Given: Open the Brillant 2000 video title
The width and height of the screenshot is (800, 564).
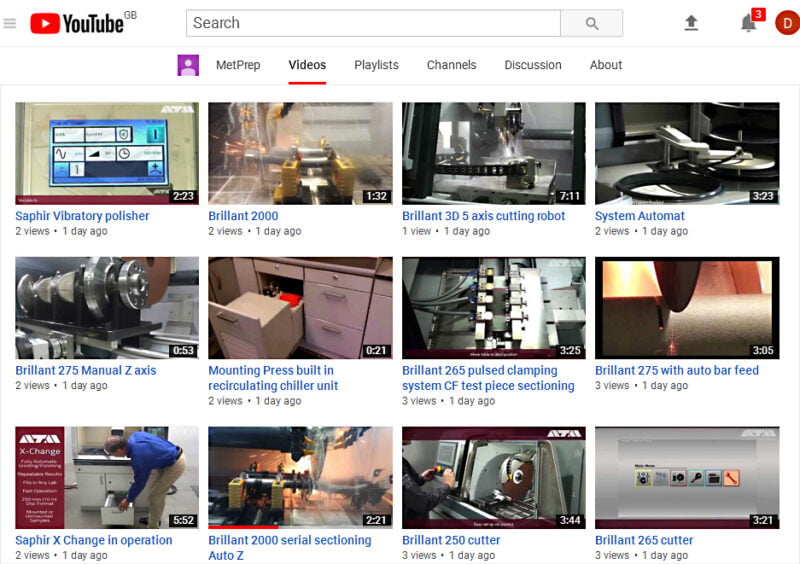Looking at the screenshot, I should pos(243,216).
